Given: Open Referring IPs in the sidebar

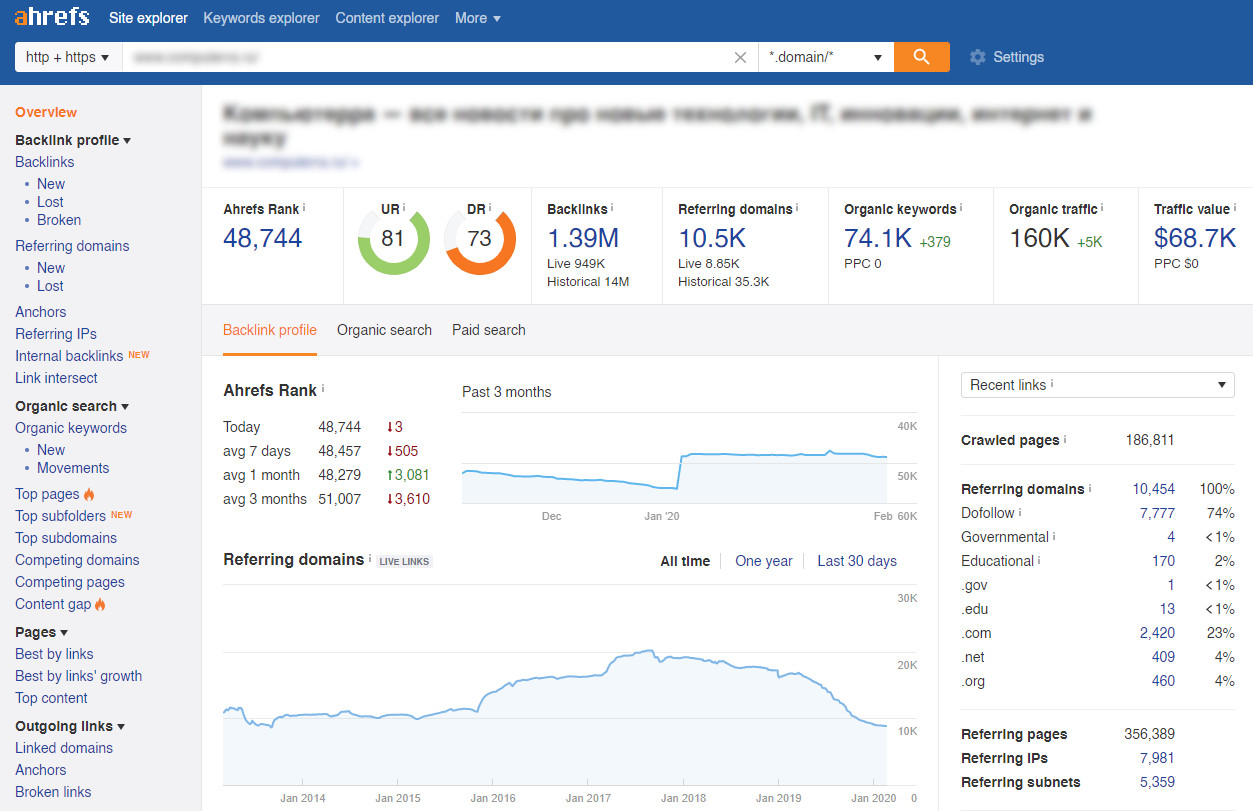Looking at the screenshot, I should 56,334.
